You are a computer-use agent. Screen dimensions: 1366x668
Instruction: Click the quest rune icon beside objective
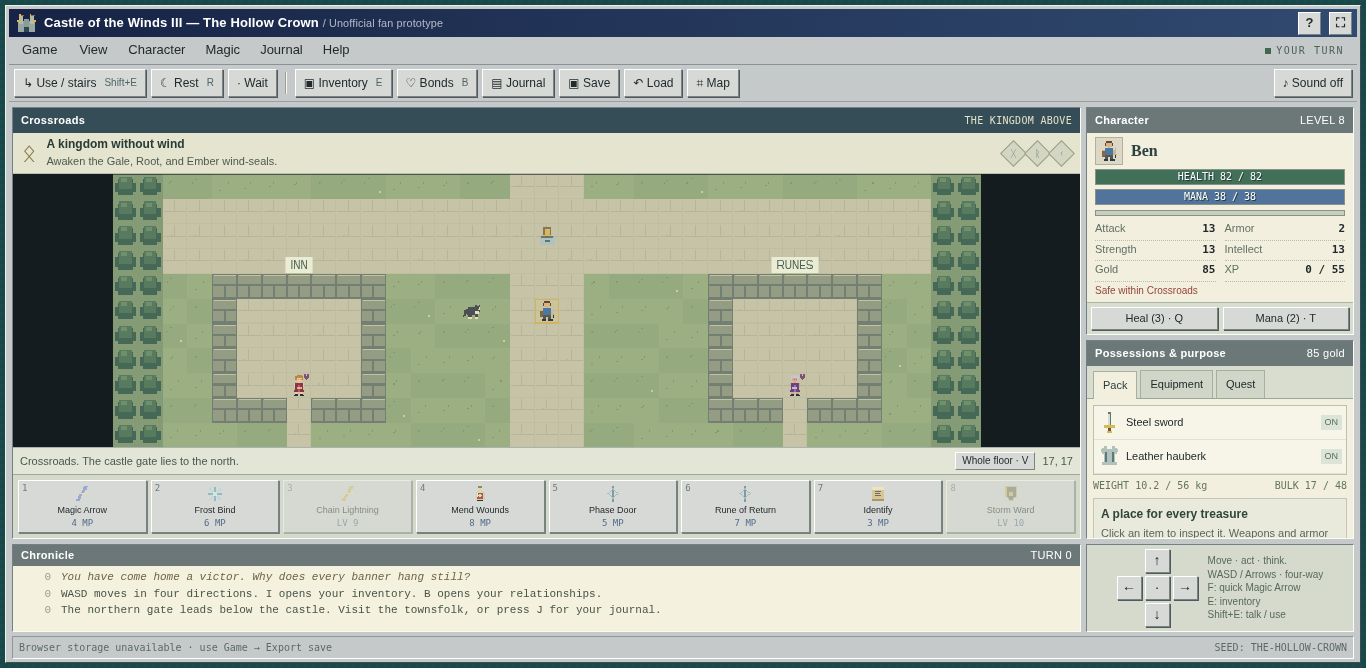point(29,153)
